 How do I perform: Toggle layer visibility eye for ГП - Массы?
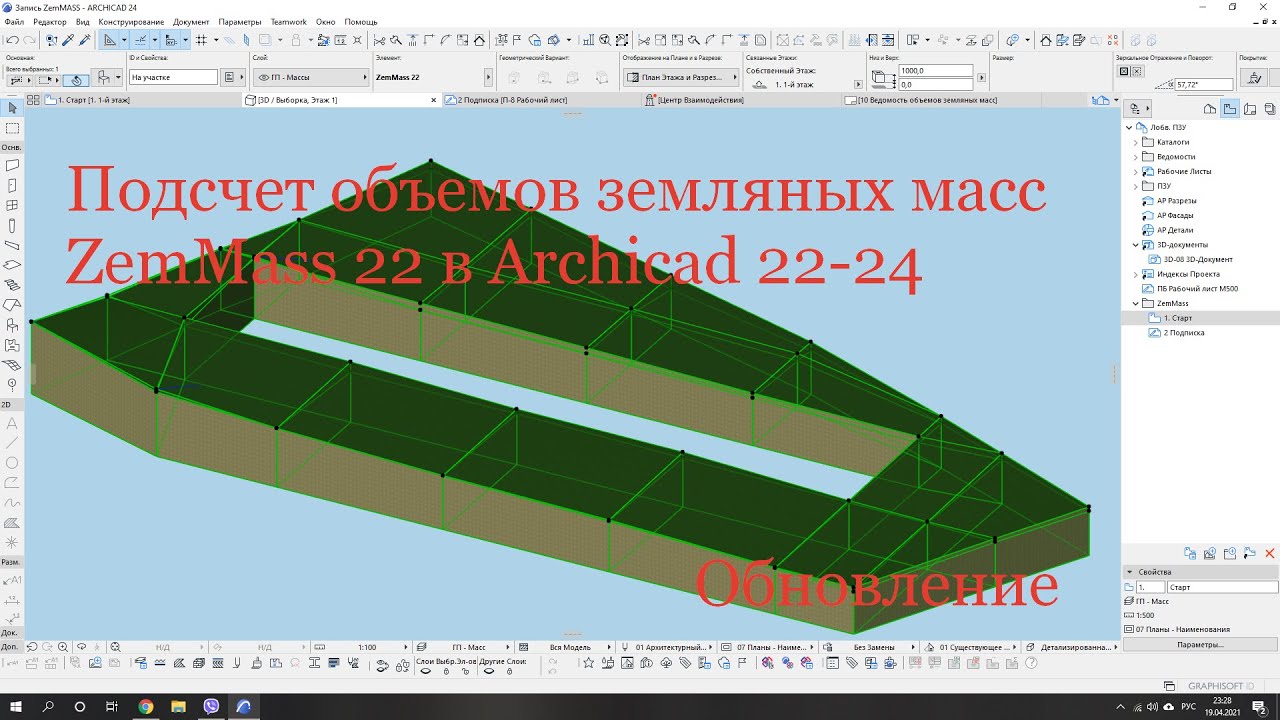pyautogui.click(x=263, y=77)
